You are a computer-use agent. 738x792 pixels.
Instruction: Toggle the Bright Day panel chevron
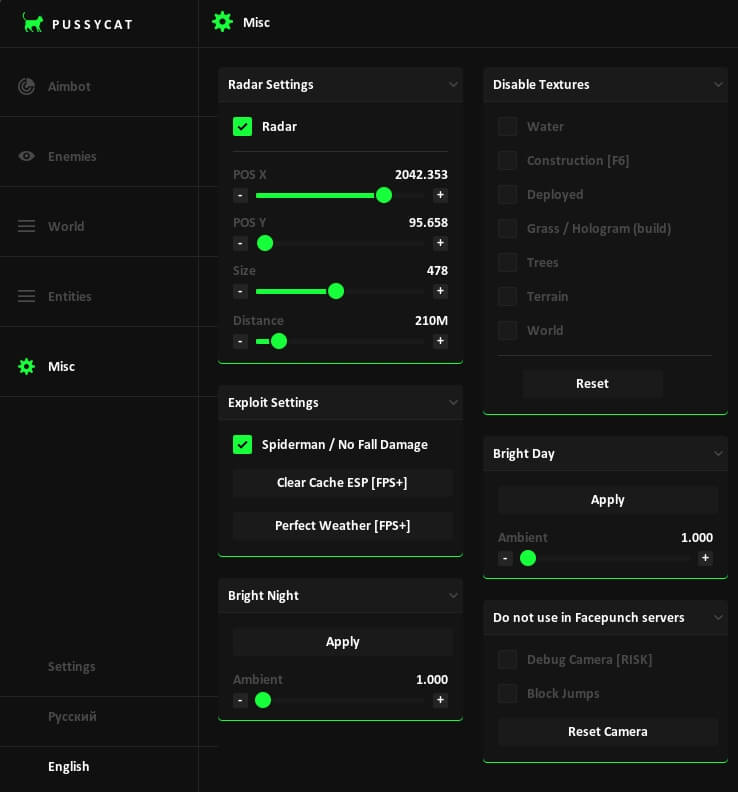pos(718,454)
